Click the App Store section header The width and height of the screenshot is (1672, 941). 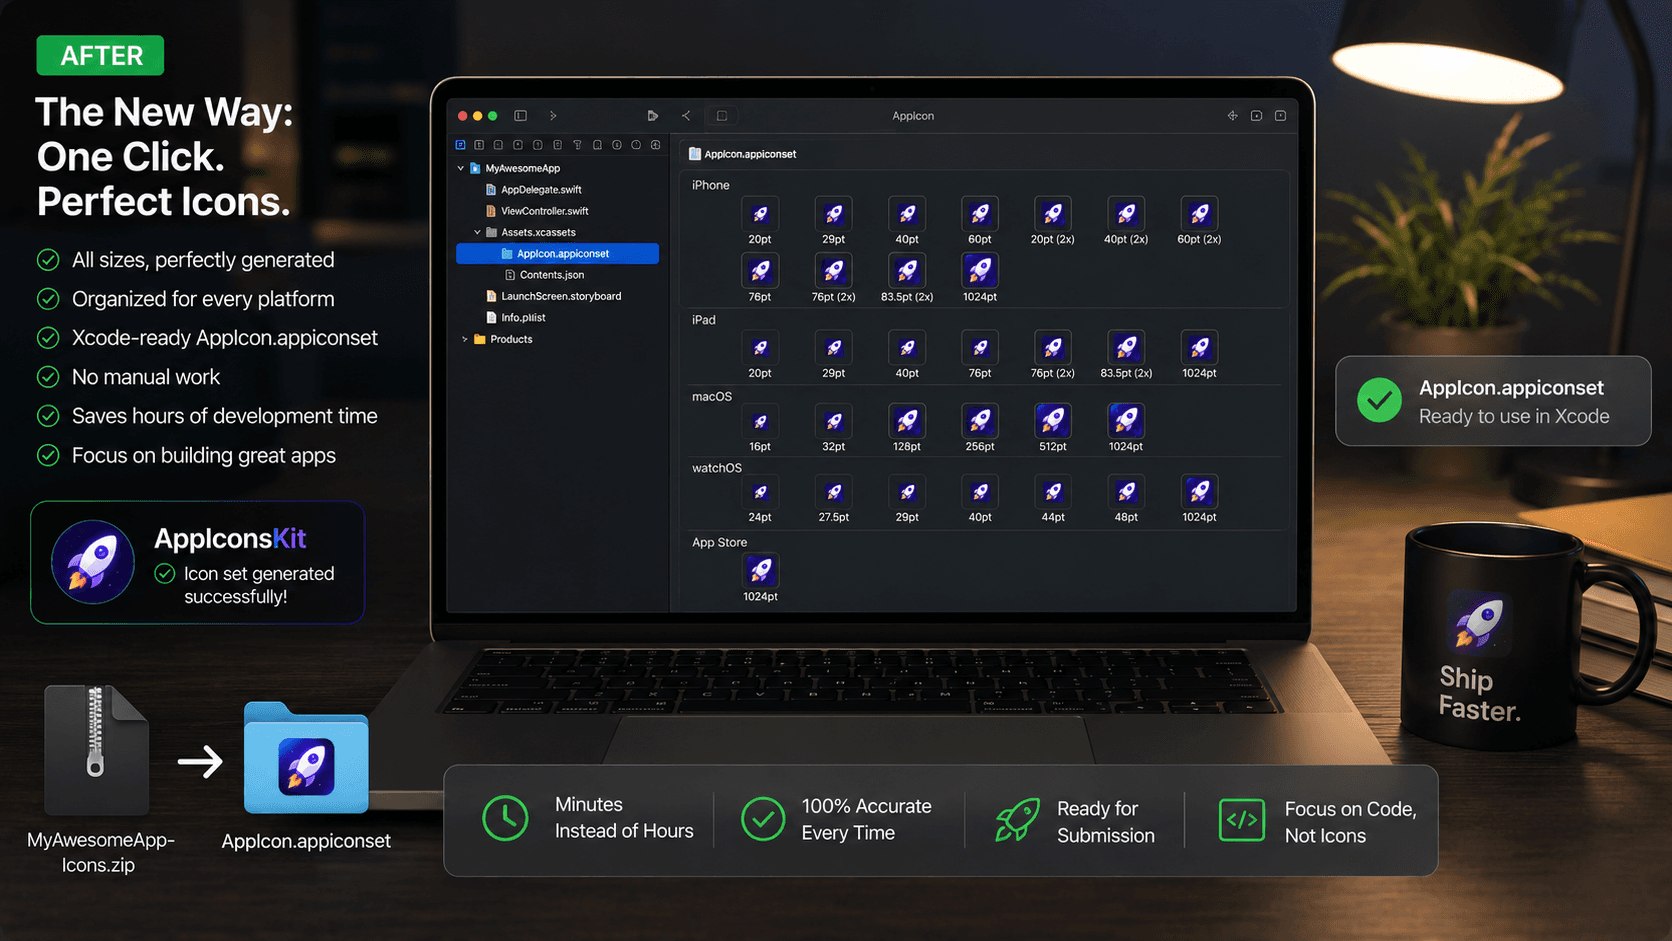click(x=720, y=543)
